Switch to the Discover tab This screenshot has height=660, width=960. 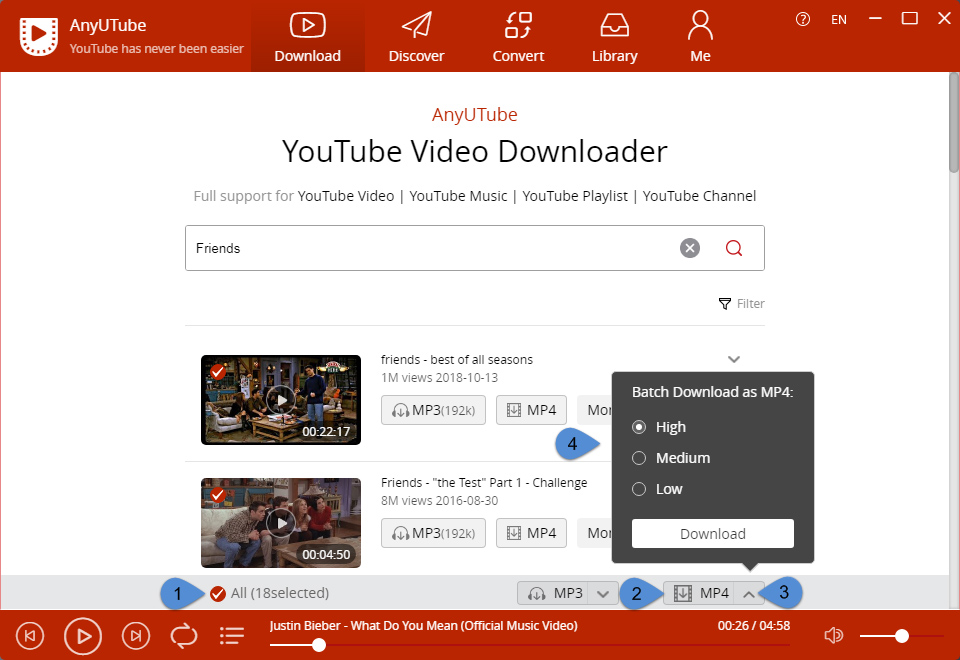pyautogui.click(x=416, y=37)
